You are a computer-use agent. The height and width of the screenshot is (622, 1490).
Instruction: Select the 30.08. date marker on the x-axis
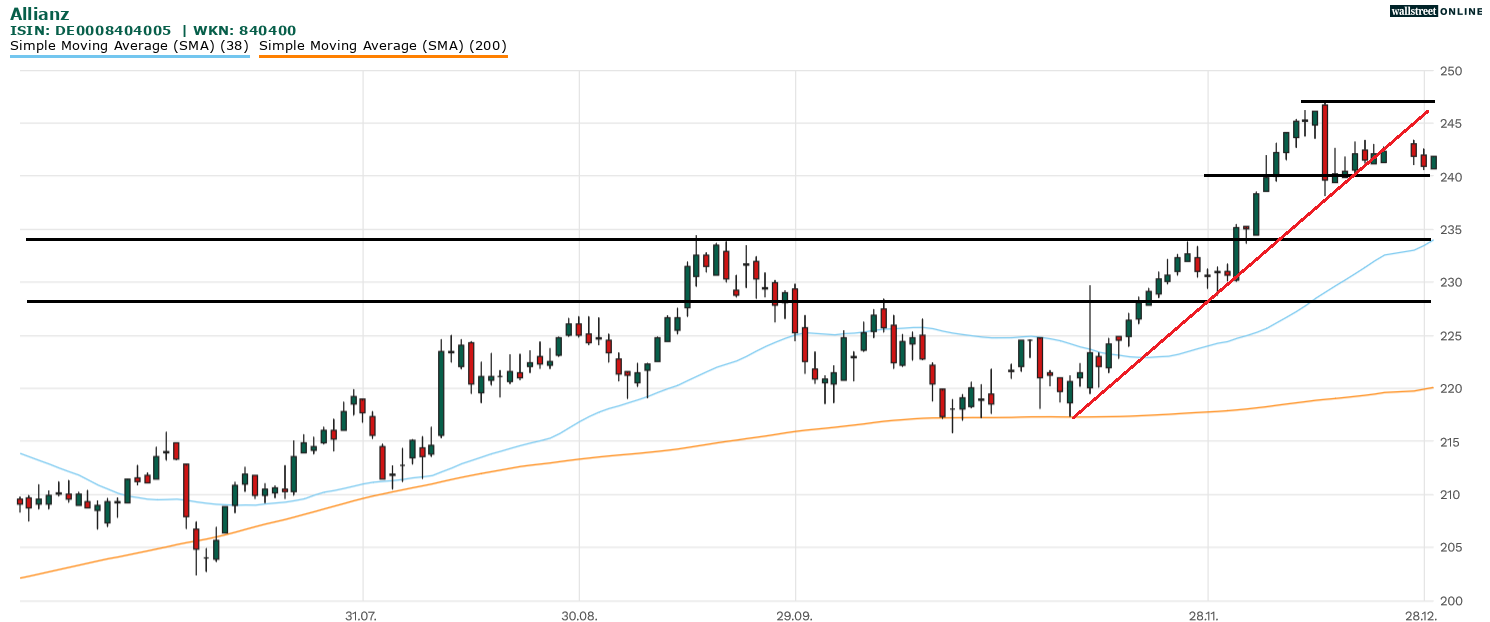pyautogui.click(x=579, y=613)
